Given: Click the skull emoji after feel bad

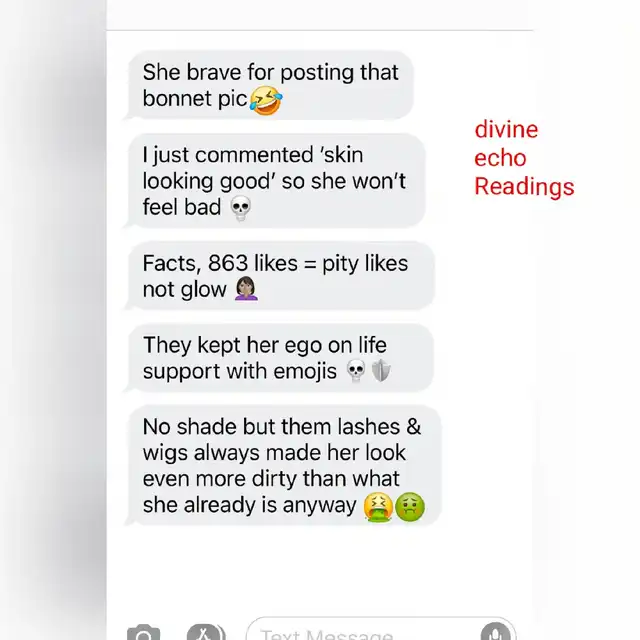Looking at the screenshot, I should click(241, 208).
